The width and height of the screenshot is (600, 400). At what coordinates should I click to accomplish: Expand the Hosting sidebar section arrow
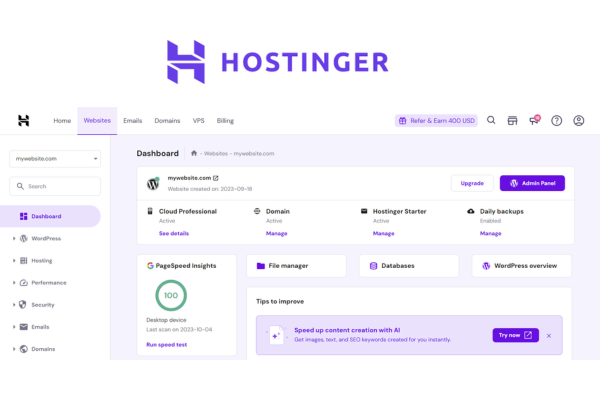click(14, 261)
